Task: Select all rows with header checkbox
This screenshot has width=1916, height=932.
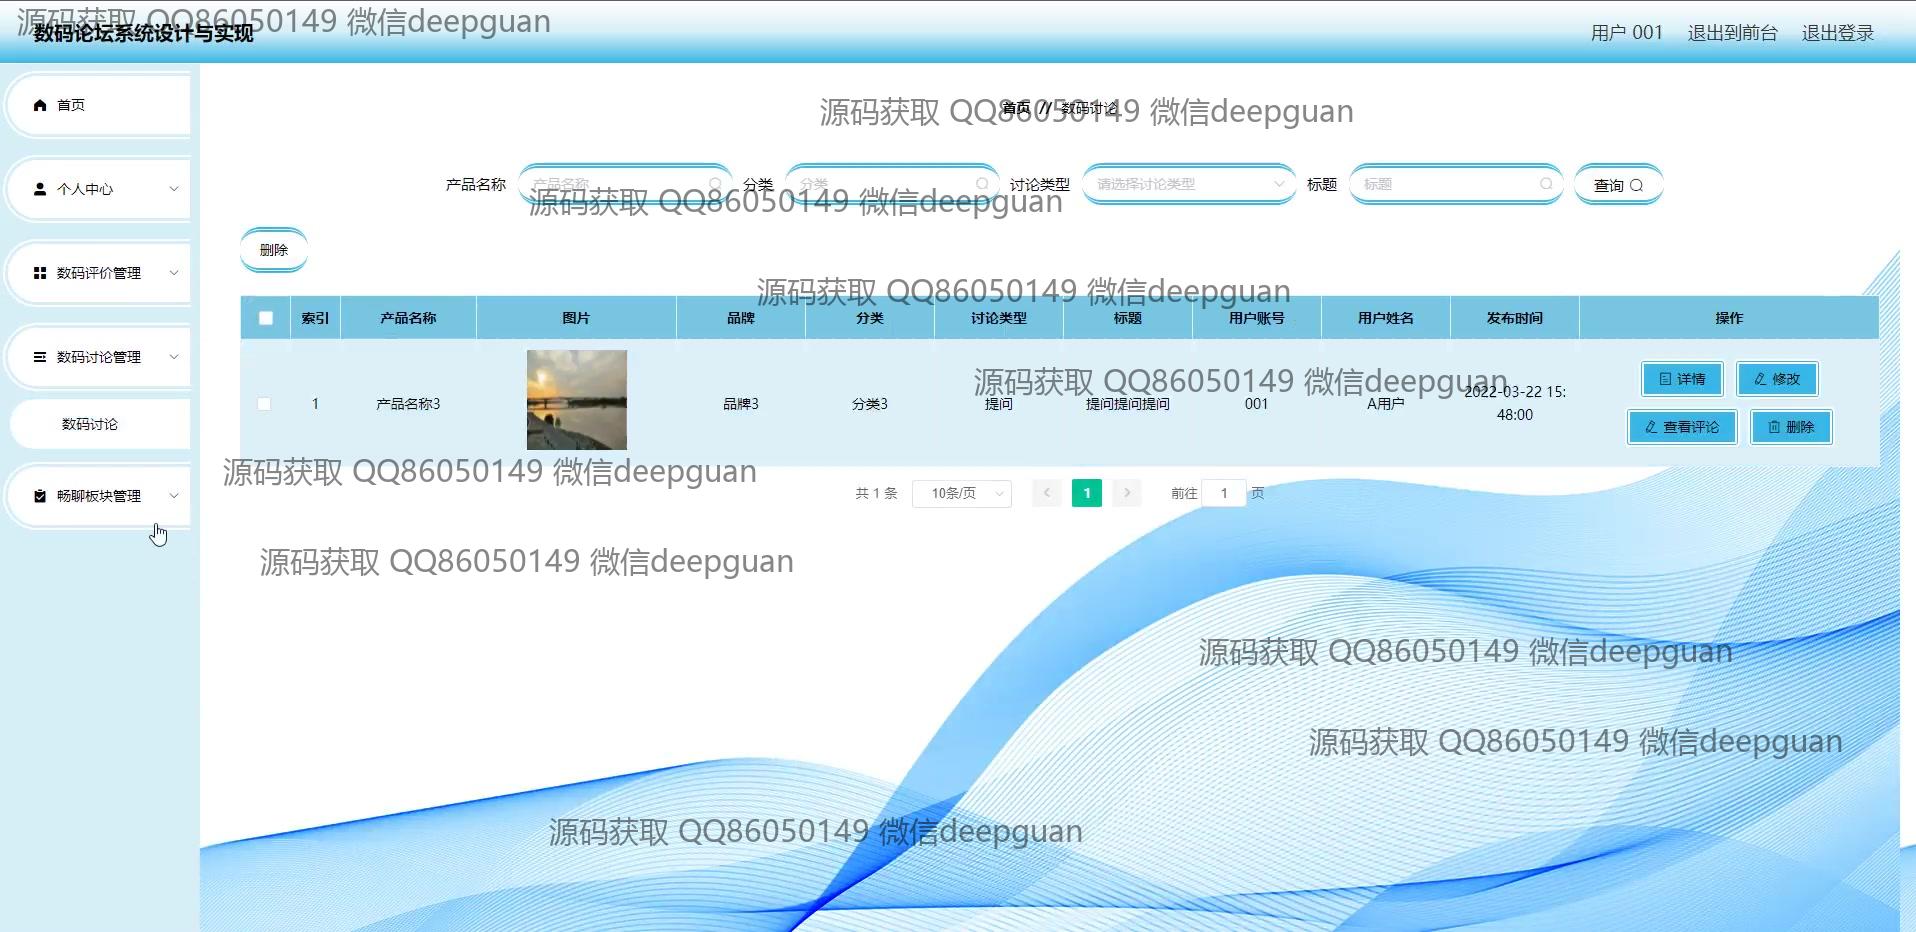Action: pyautogui.click(x=266, y=318)
